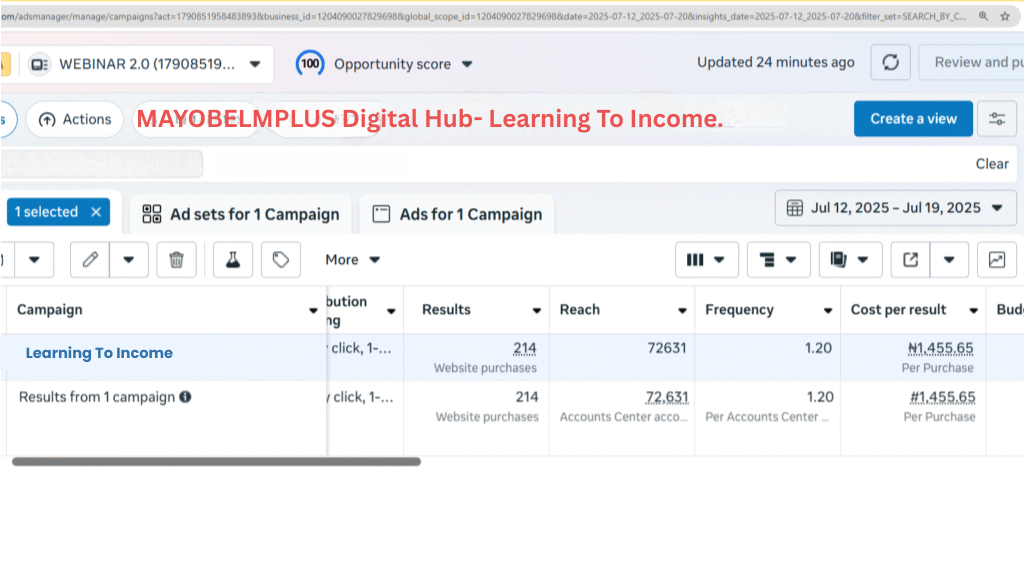Open the date range picker dropdown
The image size is (1024, 562).
click(895, 208)
